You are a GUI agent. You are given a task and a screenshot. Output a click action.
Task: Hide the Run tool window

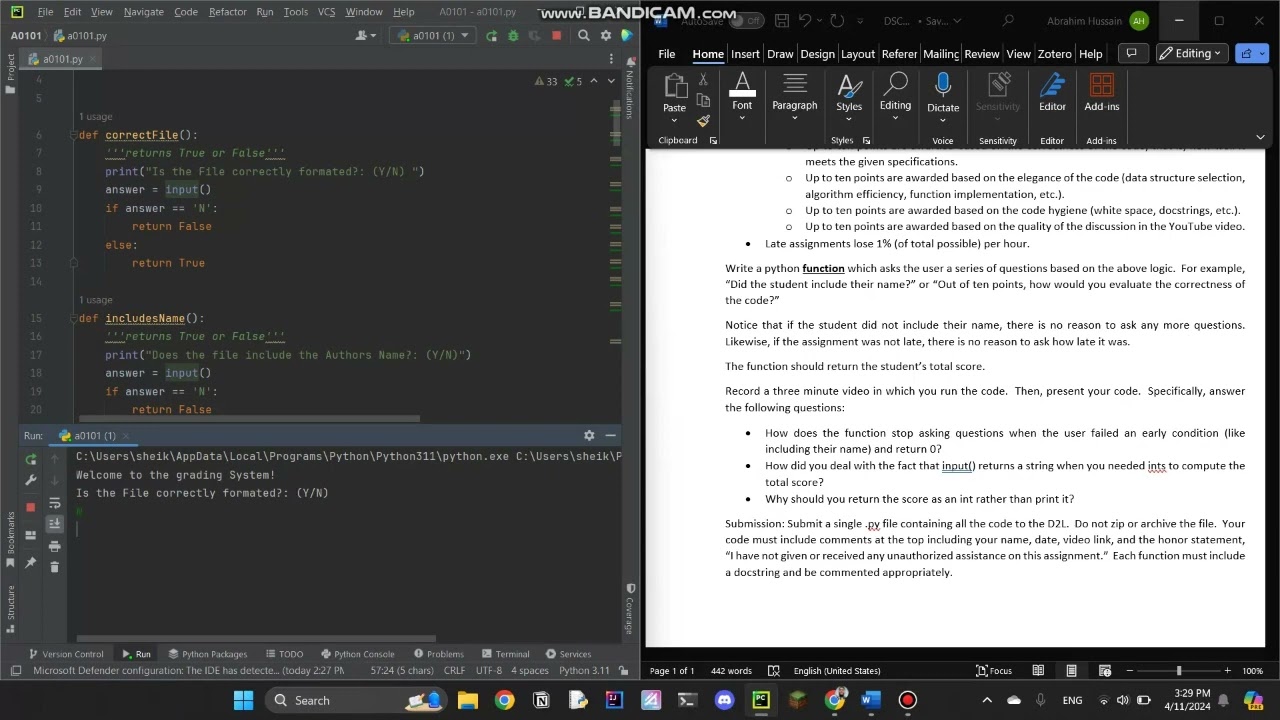(x=610, y=436)
